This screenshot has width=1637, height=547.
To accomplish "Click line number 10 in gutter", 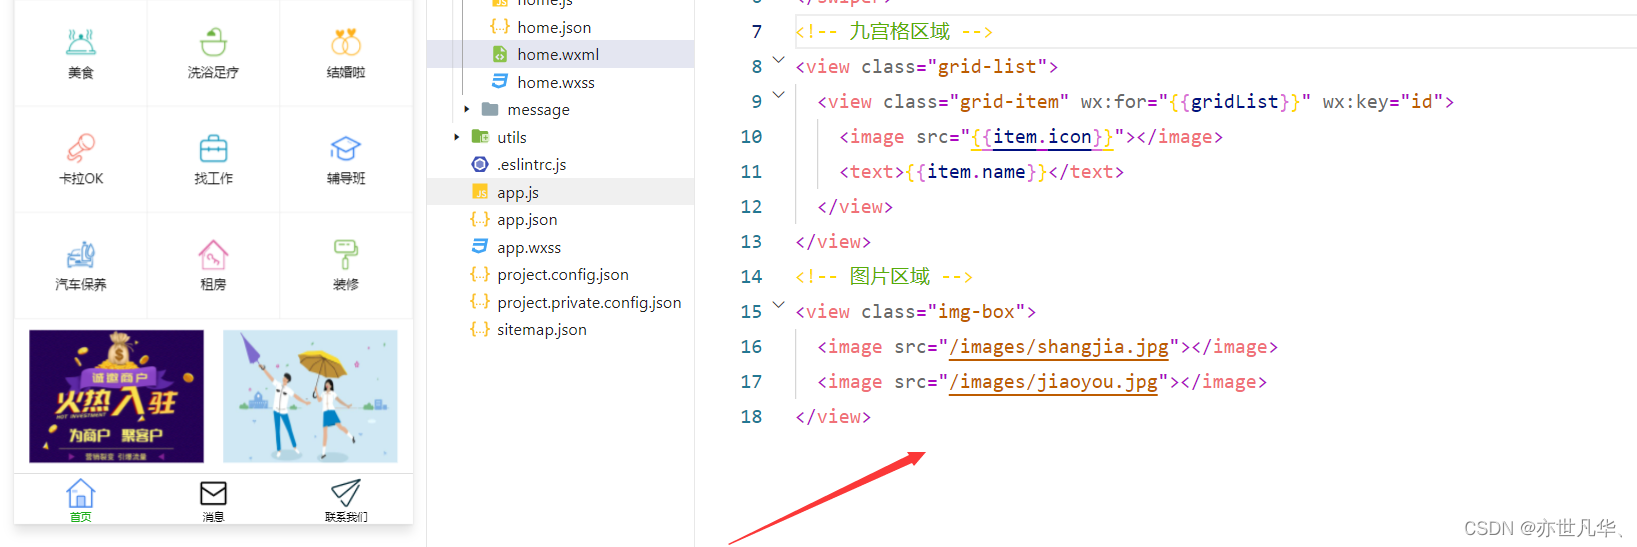I will [751, 137].
